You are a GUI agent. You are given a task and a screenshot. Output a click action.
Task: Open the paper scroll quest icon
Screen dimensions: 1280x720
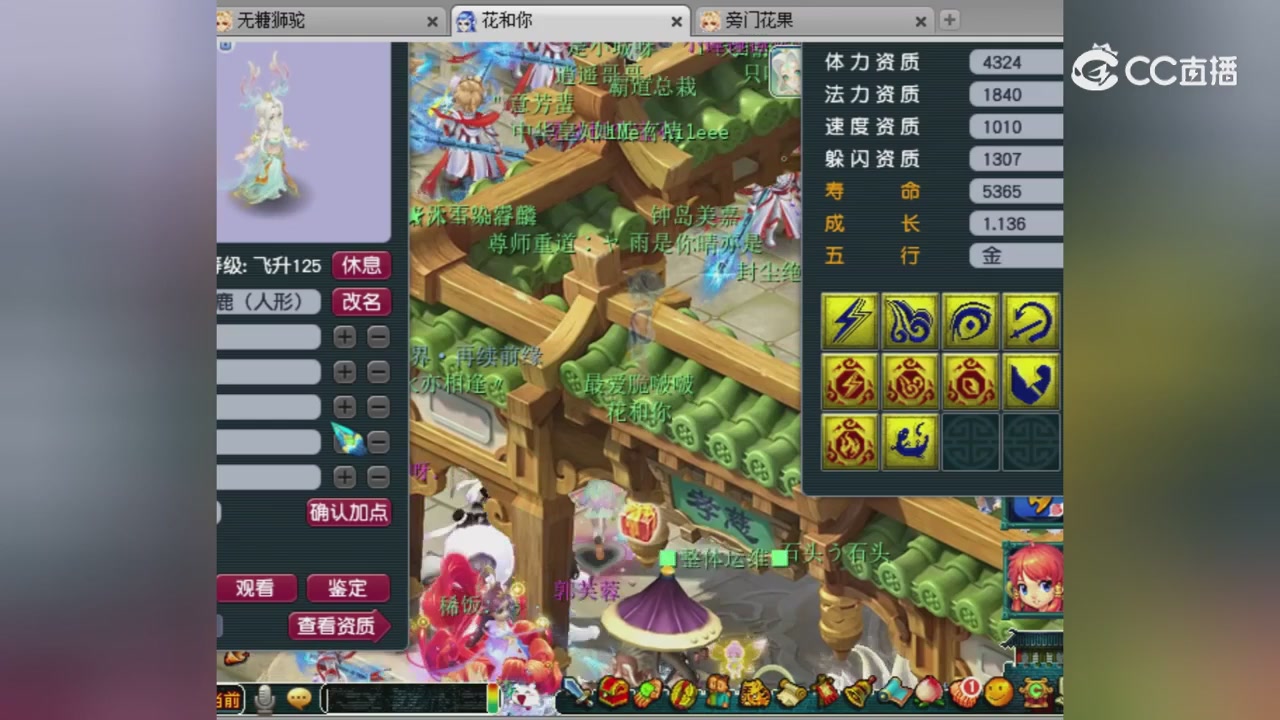pos(790,692)
